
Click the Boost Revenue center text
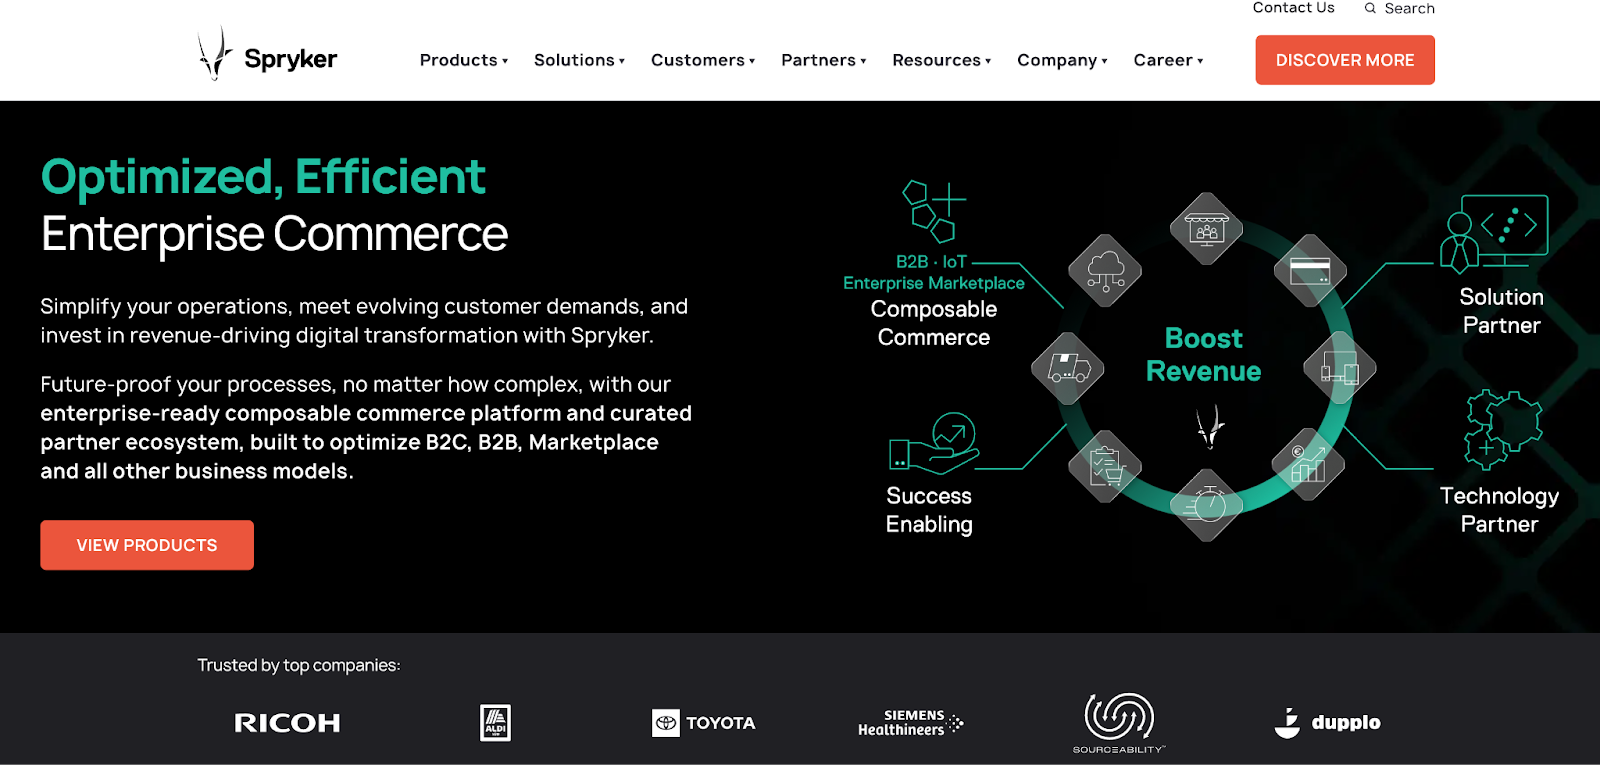(x=1203, y=354)
